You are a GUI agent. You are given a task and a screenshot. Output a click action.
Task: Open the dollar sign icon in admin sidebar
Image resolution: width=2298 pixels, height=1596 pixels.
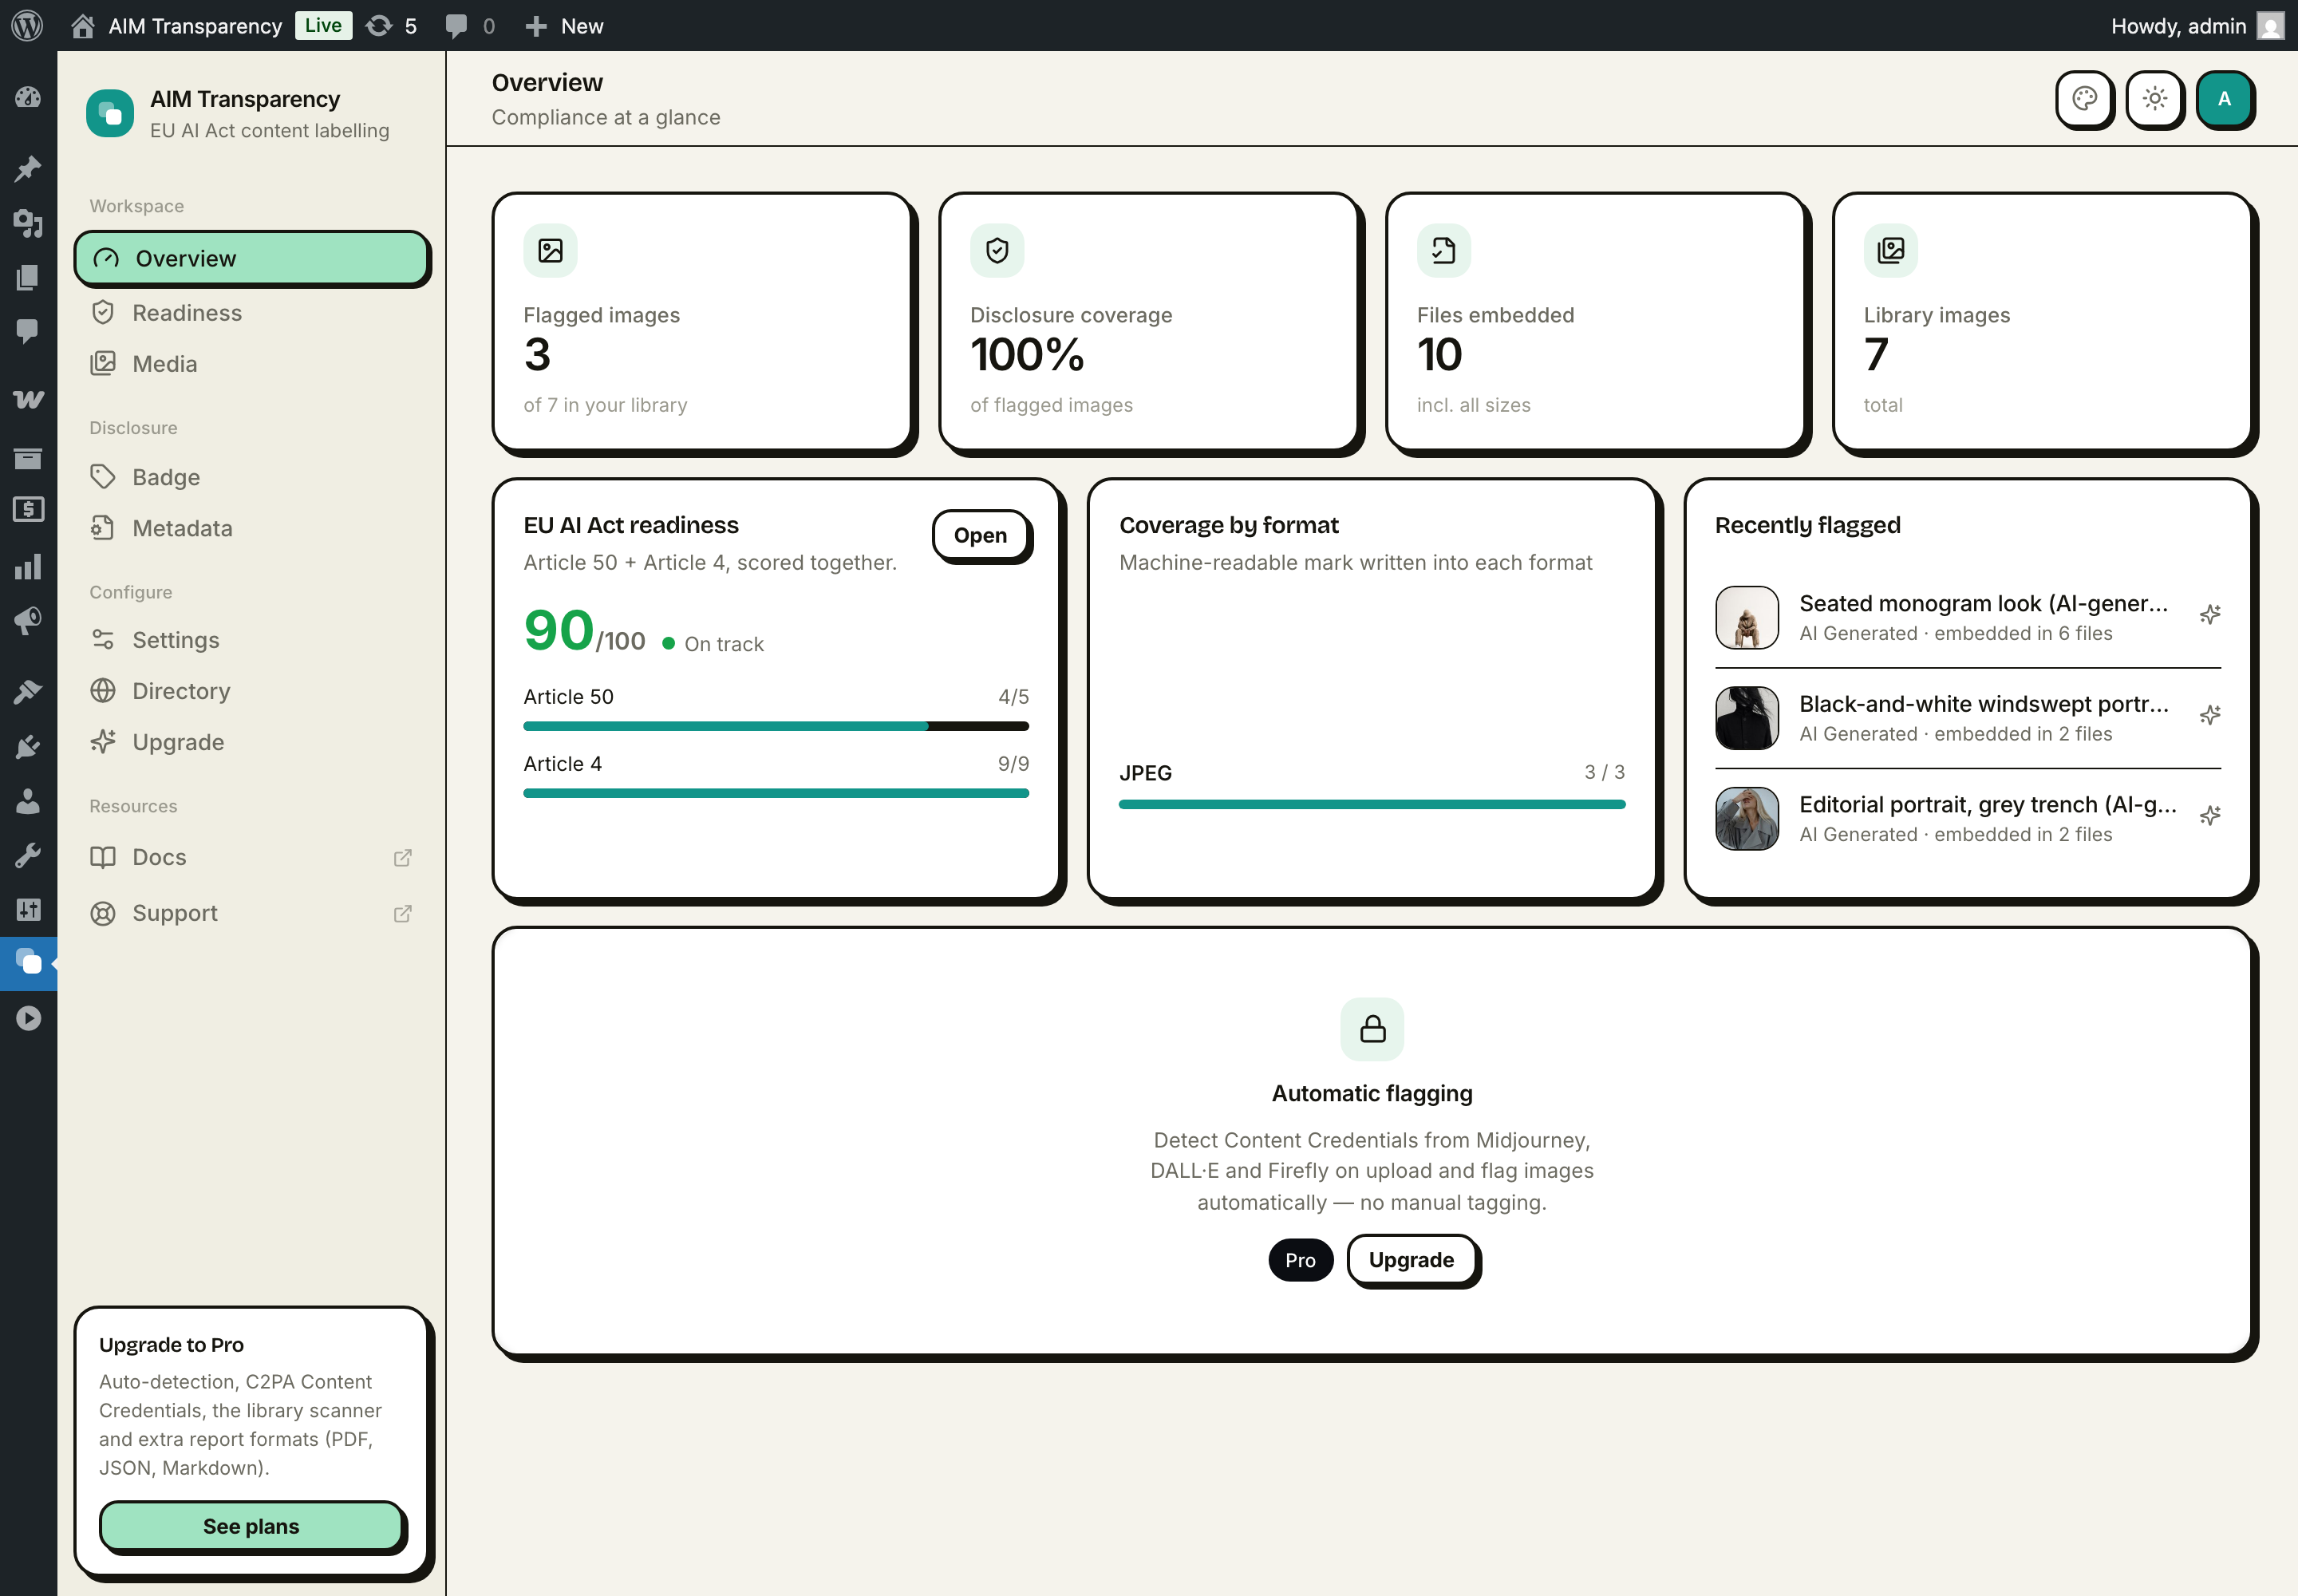(x=28, y=509)
